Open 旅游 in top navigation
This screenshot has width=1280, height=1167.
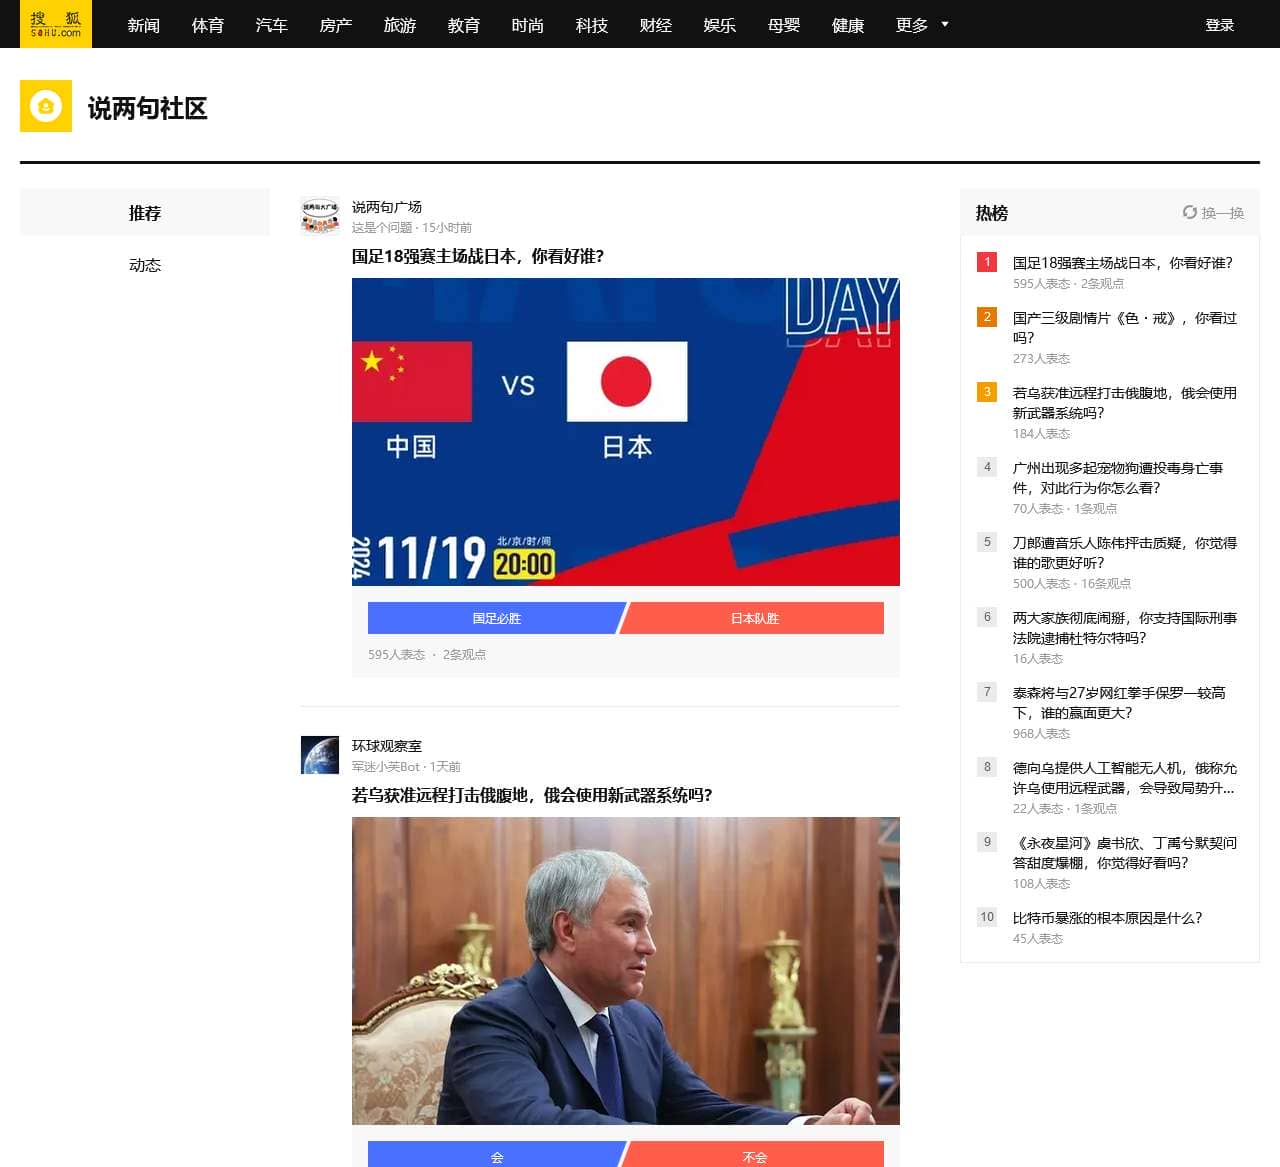click(400, 25)
